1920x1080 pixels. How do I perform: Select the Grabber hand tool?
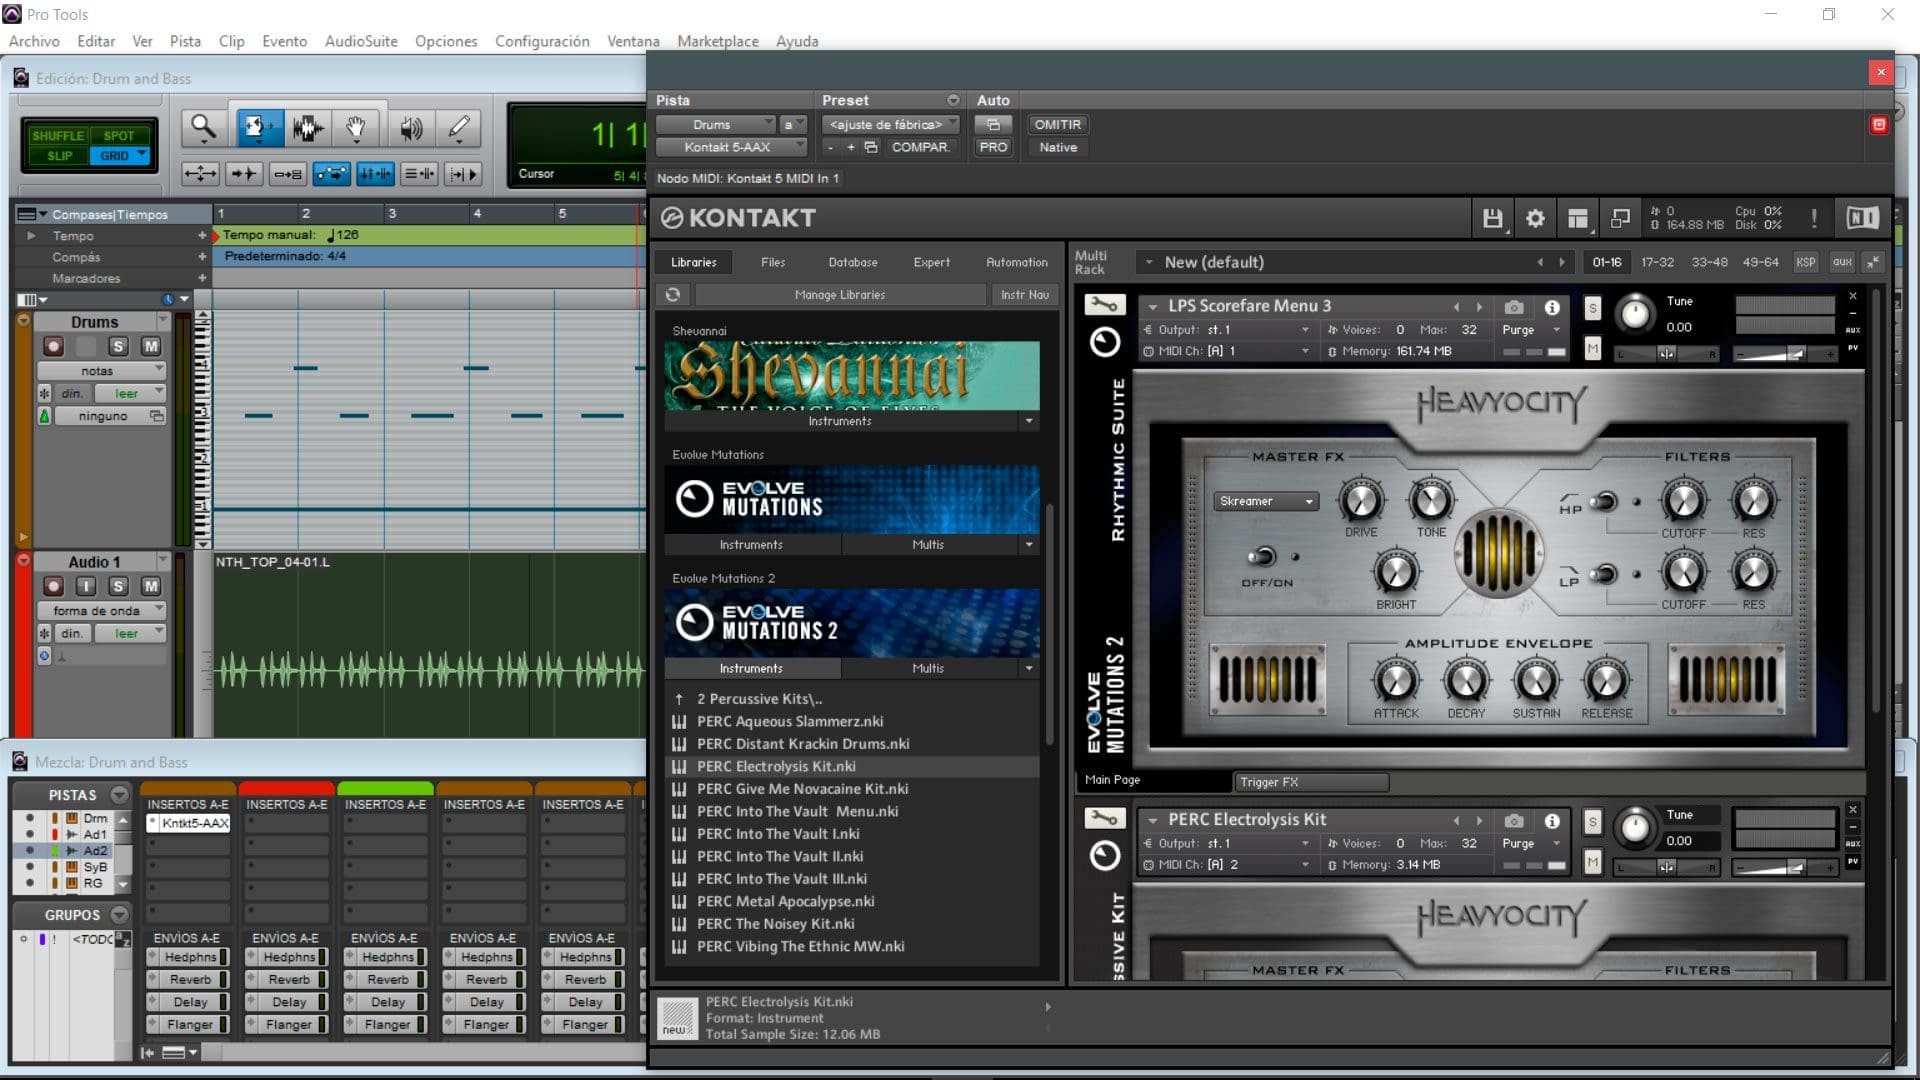point(357,128)
